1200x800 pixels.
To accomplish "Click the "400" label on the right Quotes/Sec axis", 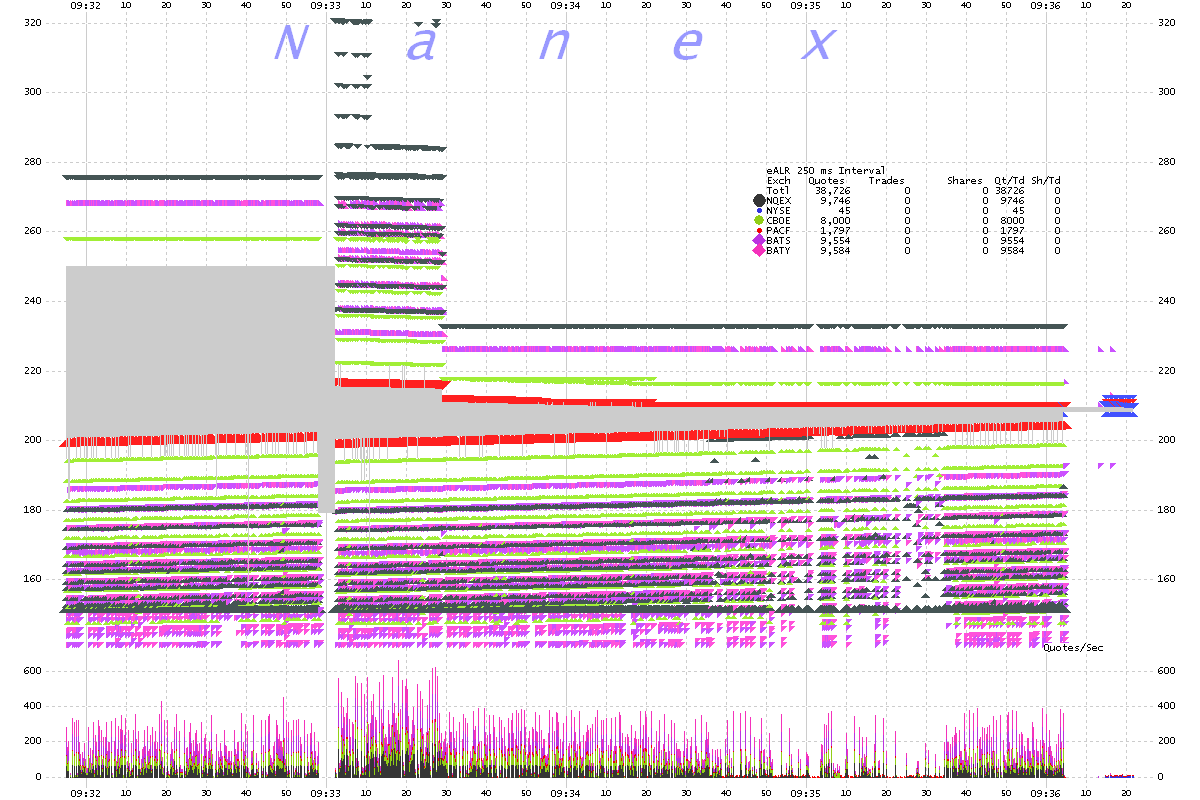I will [1167, 706].
